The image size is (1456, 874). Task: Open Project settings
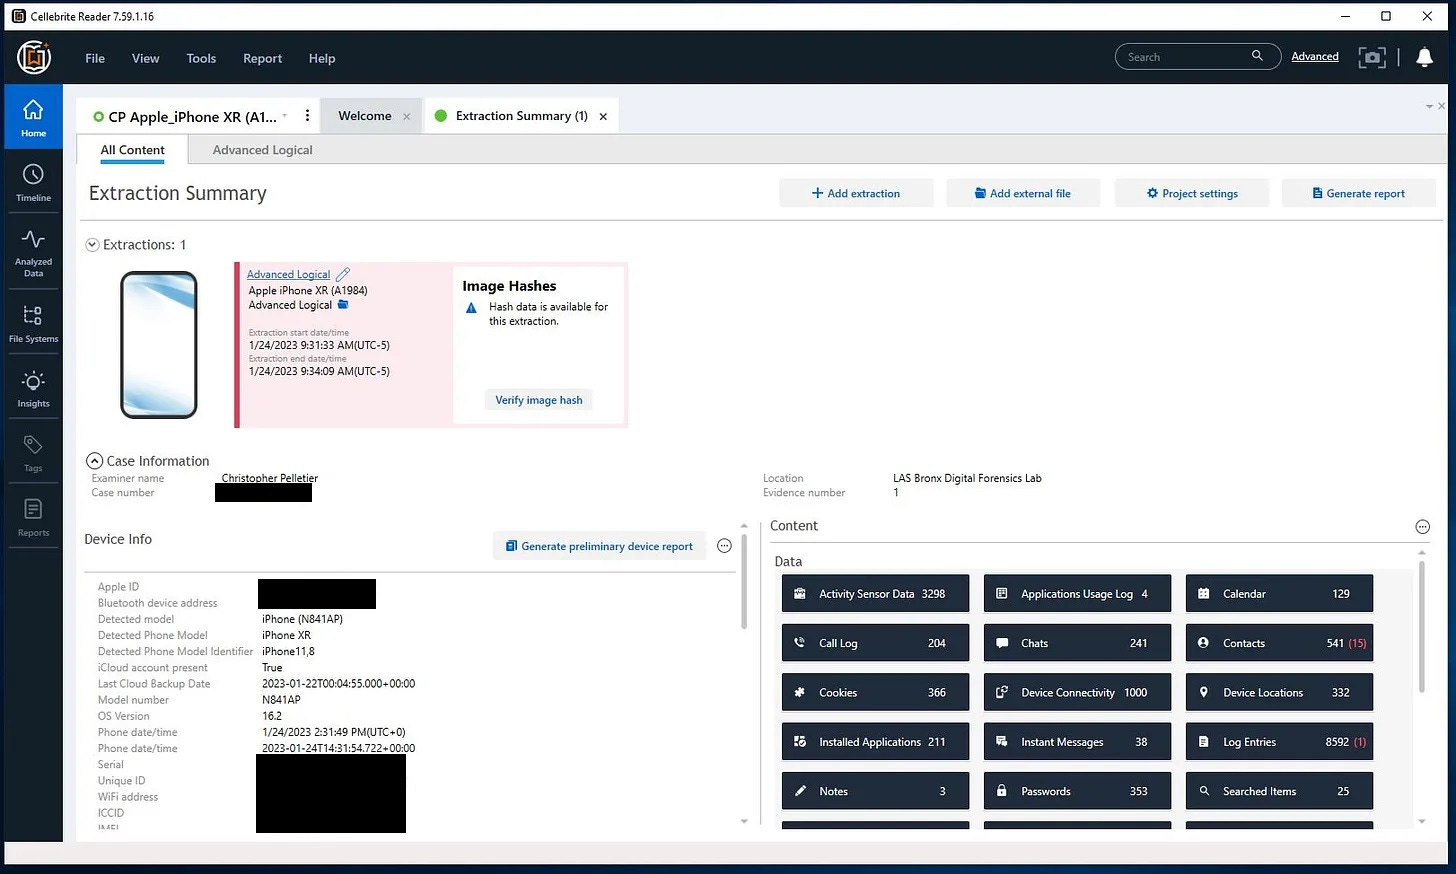point(1192,193)
